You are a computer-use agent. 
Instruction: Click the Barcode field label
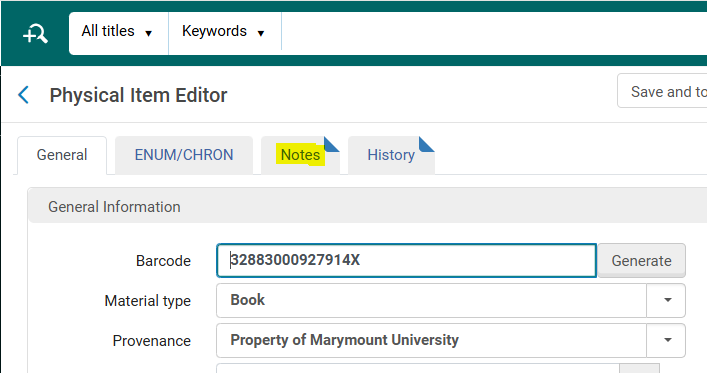click(x=163, y=261)
